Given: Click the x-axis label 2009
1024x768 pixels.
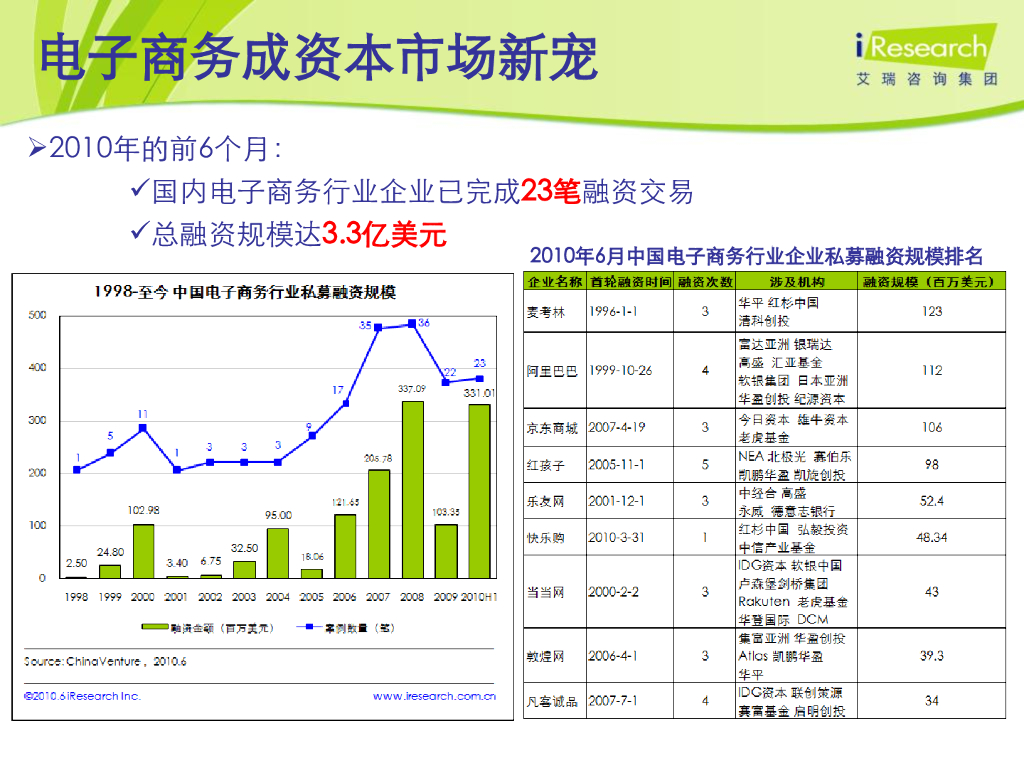Looking at the screenshot, I should coord(446,597).
